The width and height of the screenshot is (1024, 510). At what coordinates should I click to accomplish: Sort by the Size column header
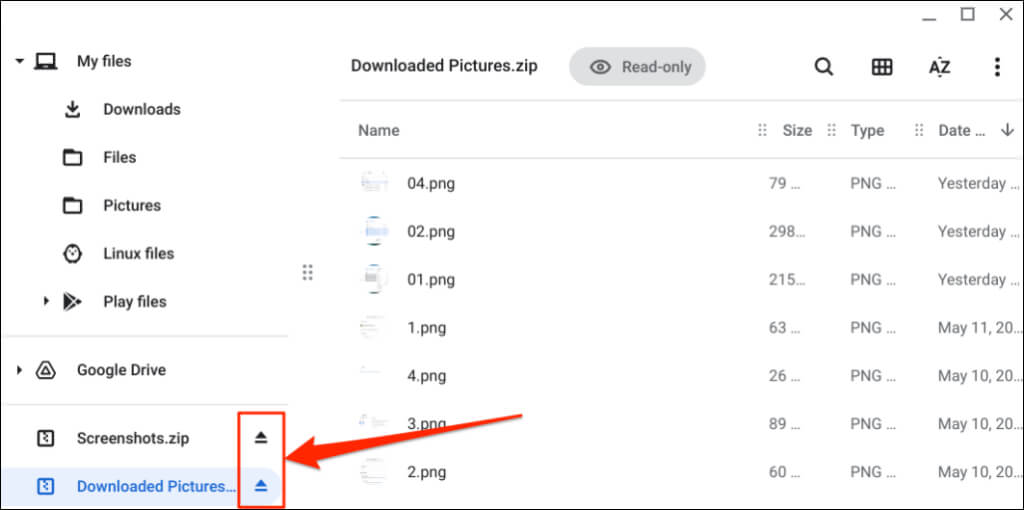tap(797, 130)
